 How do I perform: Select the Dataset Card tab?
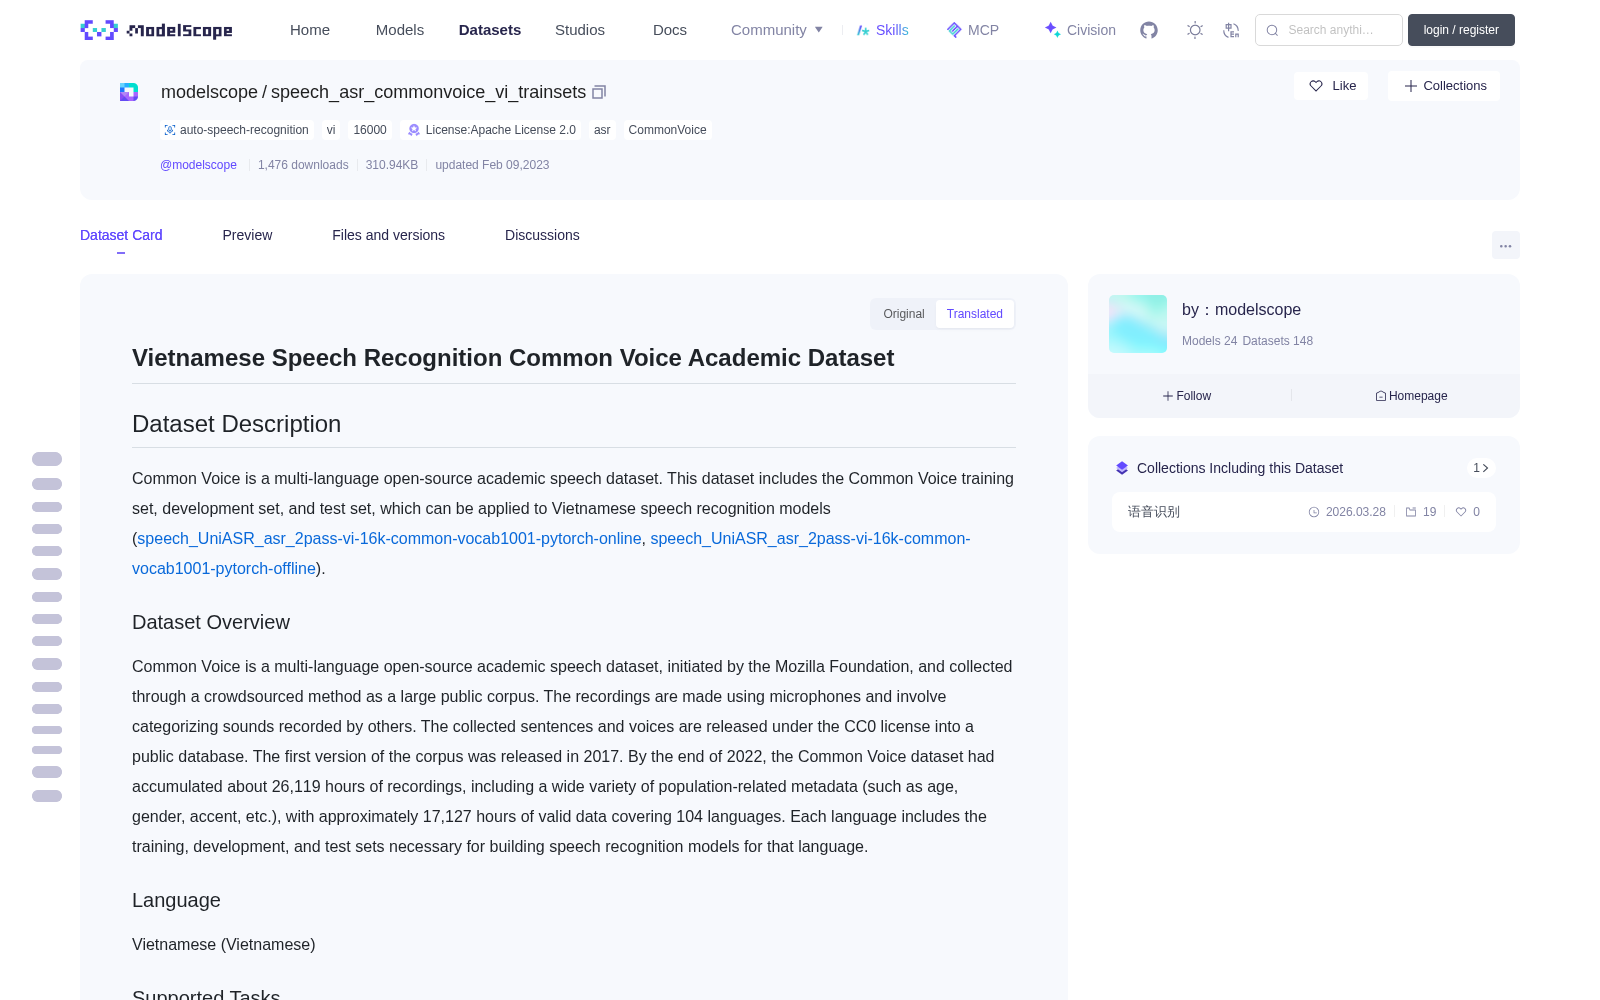pos(121,235)
